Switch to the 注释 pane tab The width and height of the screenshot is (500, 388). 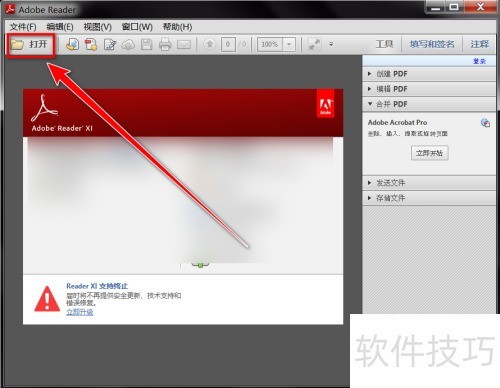pos(480,44)
